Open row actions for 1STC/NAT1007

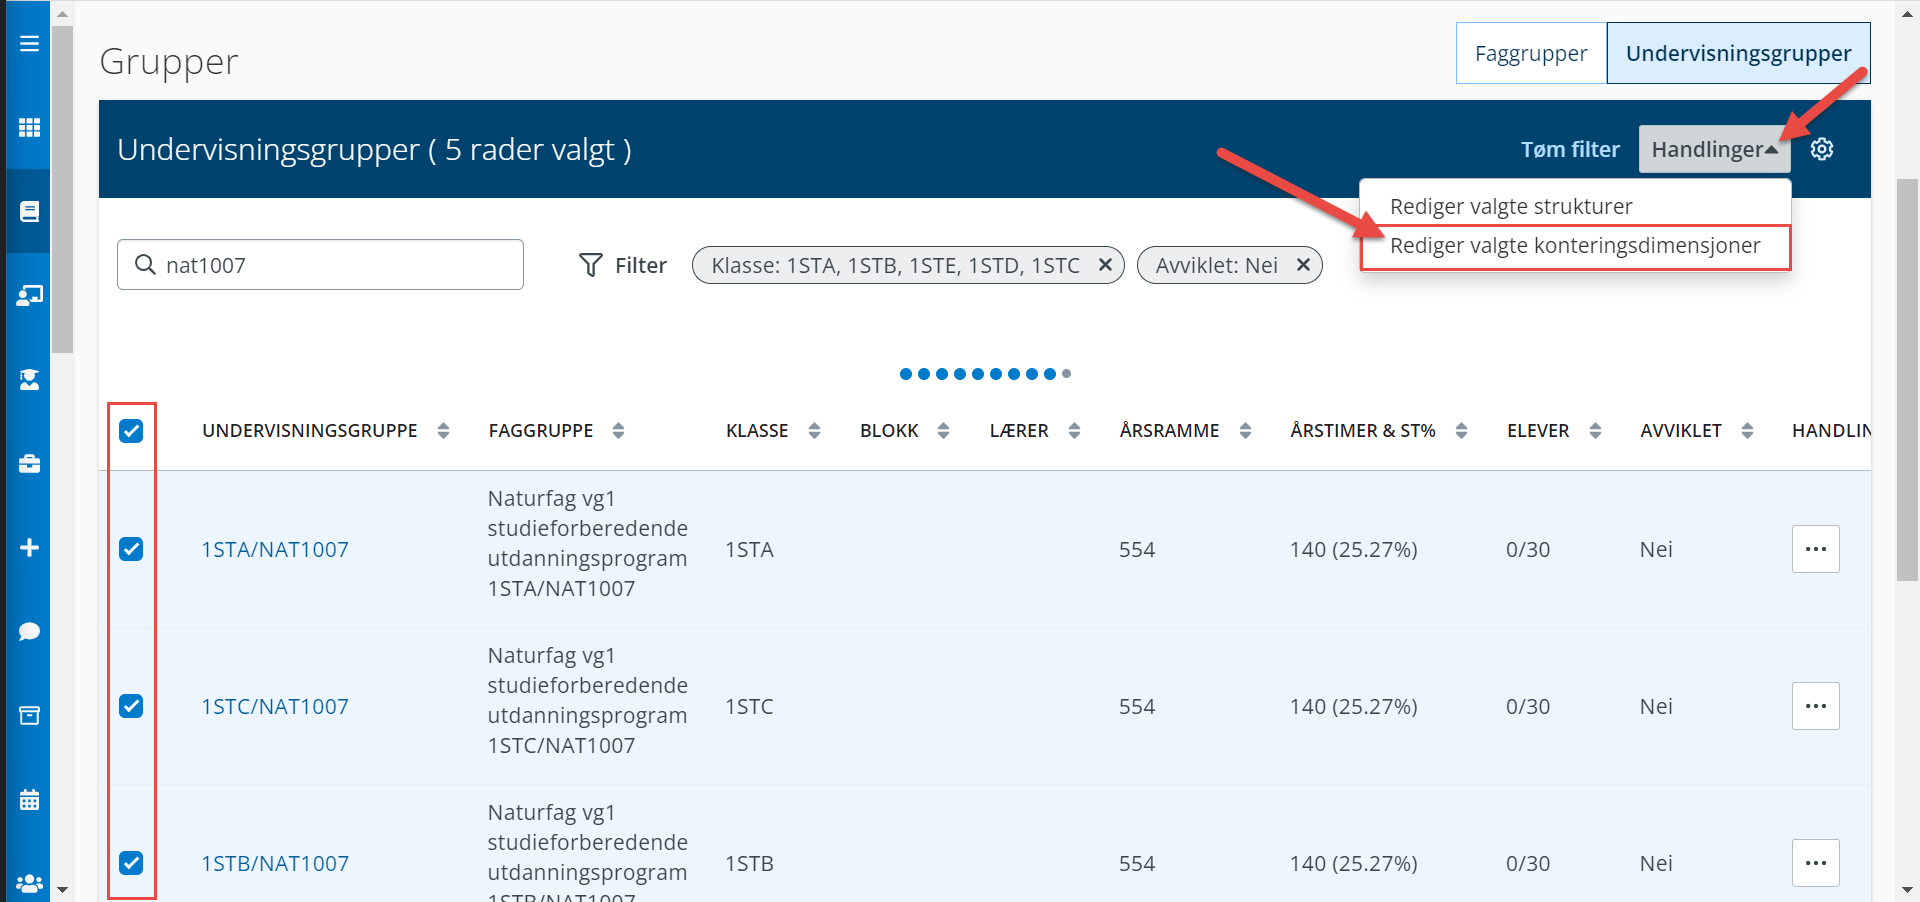[x=1816, y=706]
